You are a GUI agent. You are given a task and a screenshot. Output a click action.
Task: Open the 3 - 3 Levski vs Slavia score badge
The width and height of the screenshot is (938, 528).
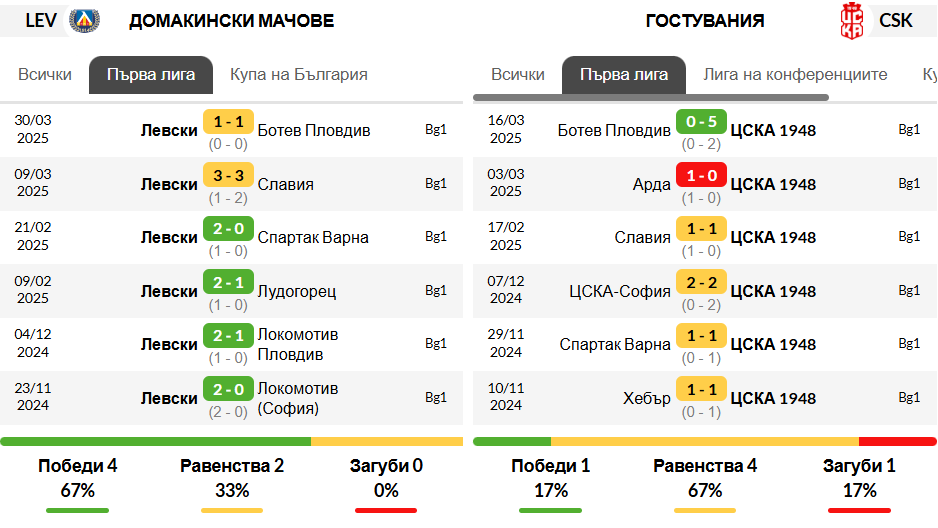[x=228, y=175]
